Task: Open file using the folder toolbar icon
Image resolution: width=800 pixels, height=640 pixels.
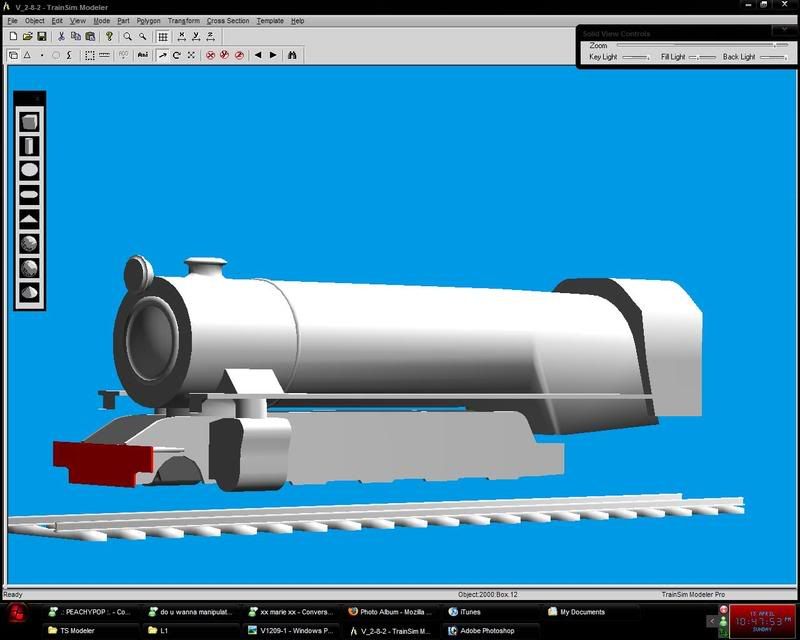Action: (27, 37)
